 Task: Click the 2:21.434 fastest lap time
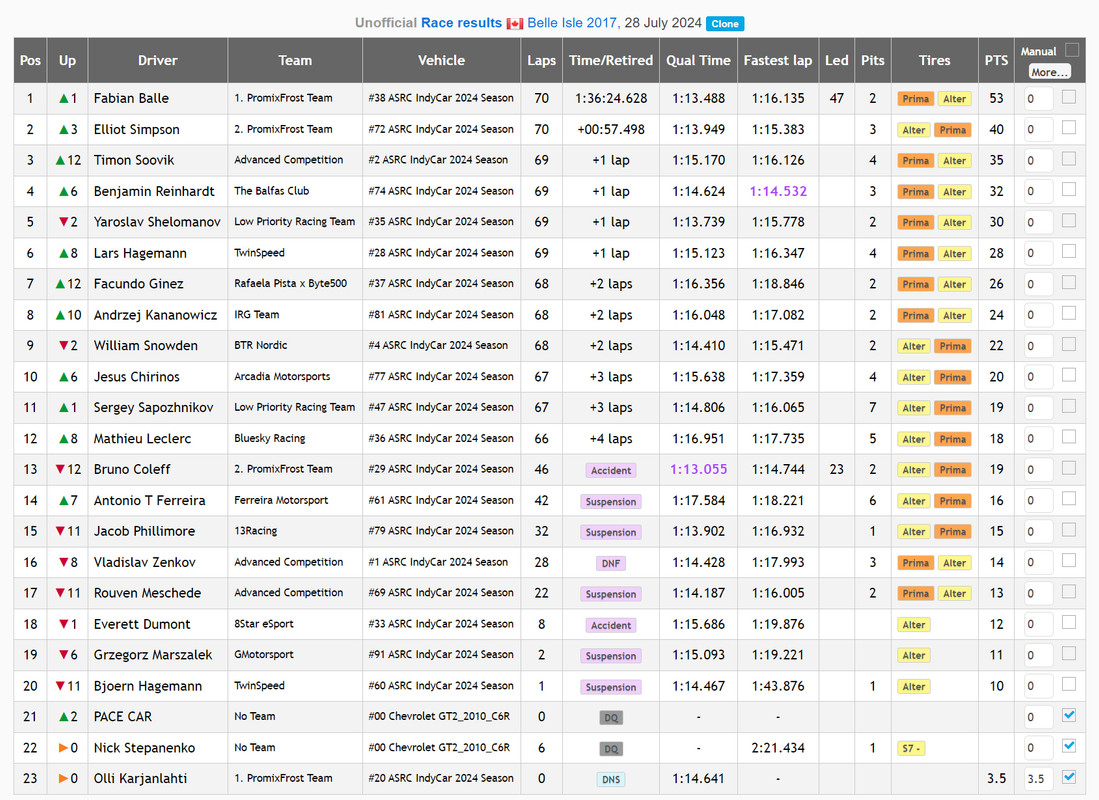pyautogui.click(x=778, y=748)
